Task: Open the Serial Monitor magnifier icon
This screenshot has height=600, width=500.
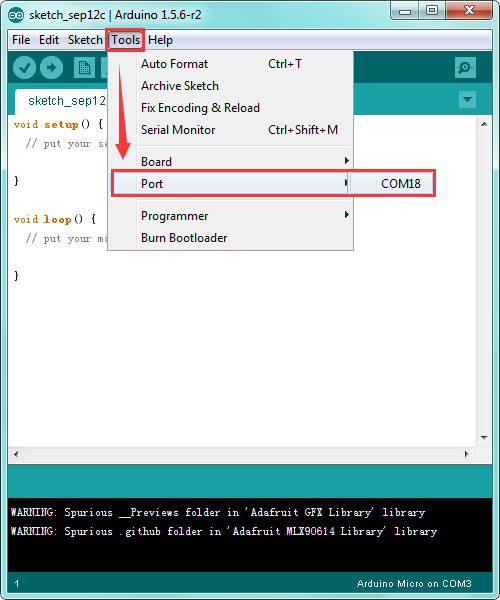Action: 465,68
